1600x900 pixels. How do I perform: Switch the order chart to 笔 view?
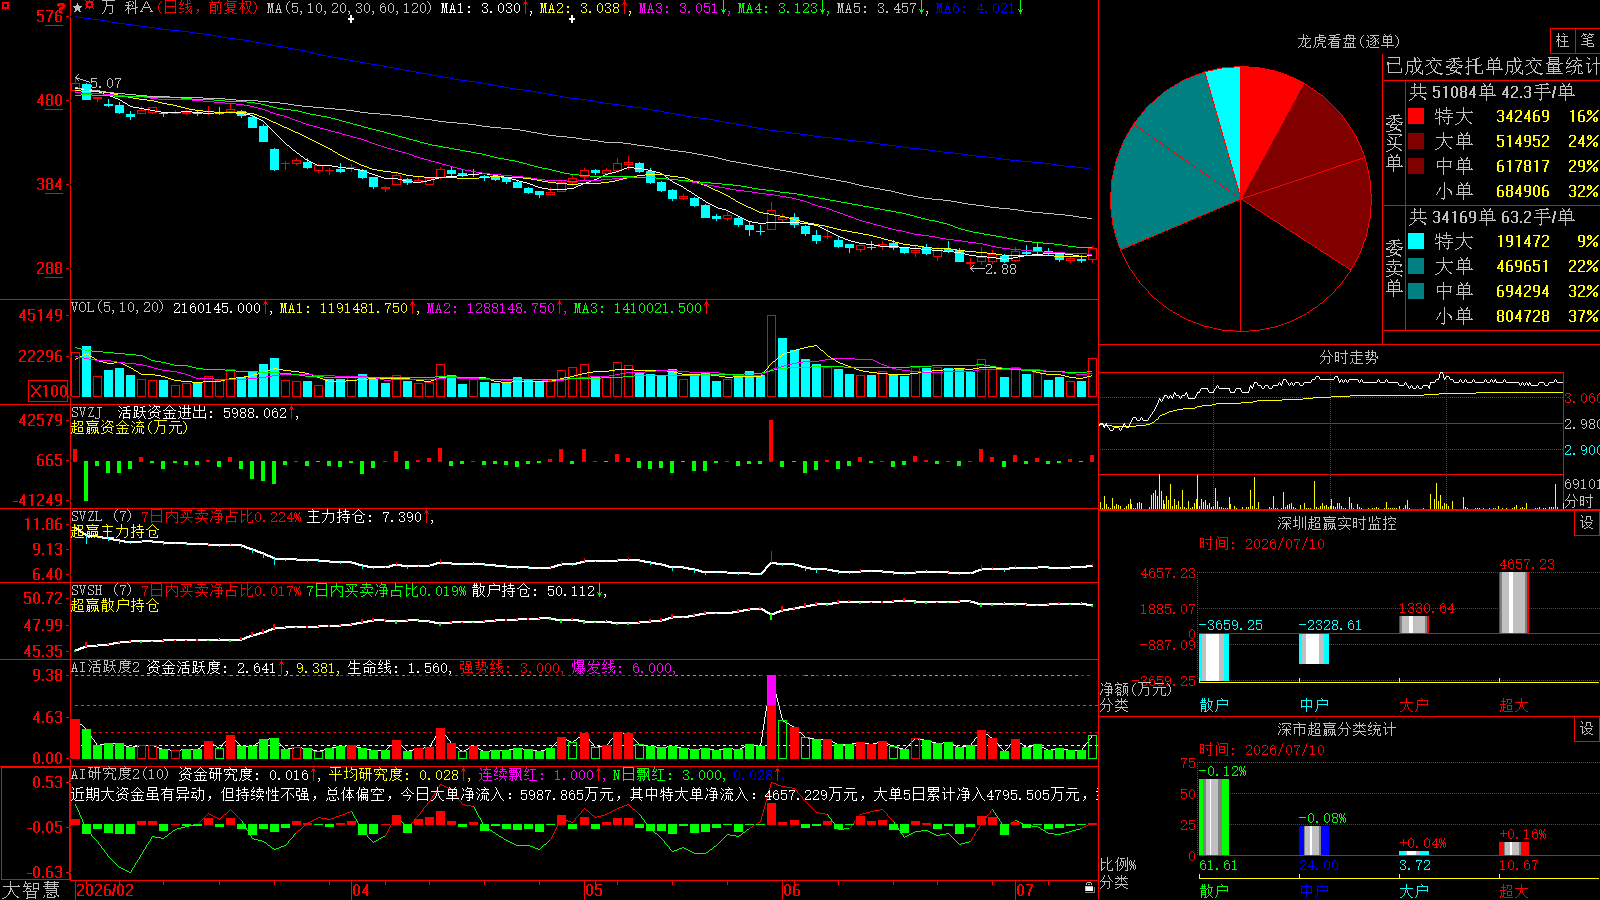tap(1587, 40)
